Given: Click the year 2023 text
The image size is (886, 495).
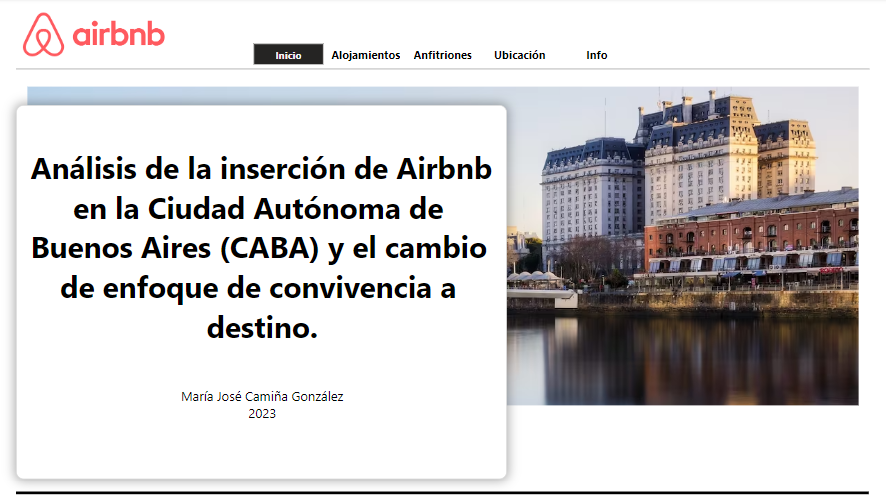Looking at the screenshot, I should (262, 414).
